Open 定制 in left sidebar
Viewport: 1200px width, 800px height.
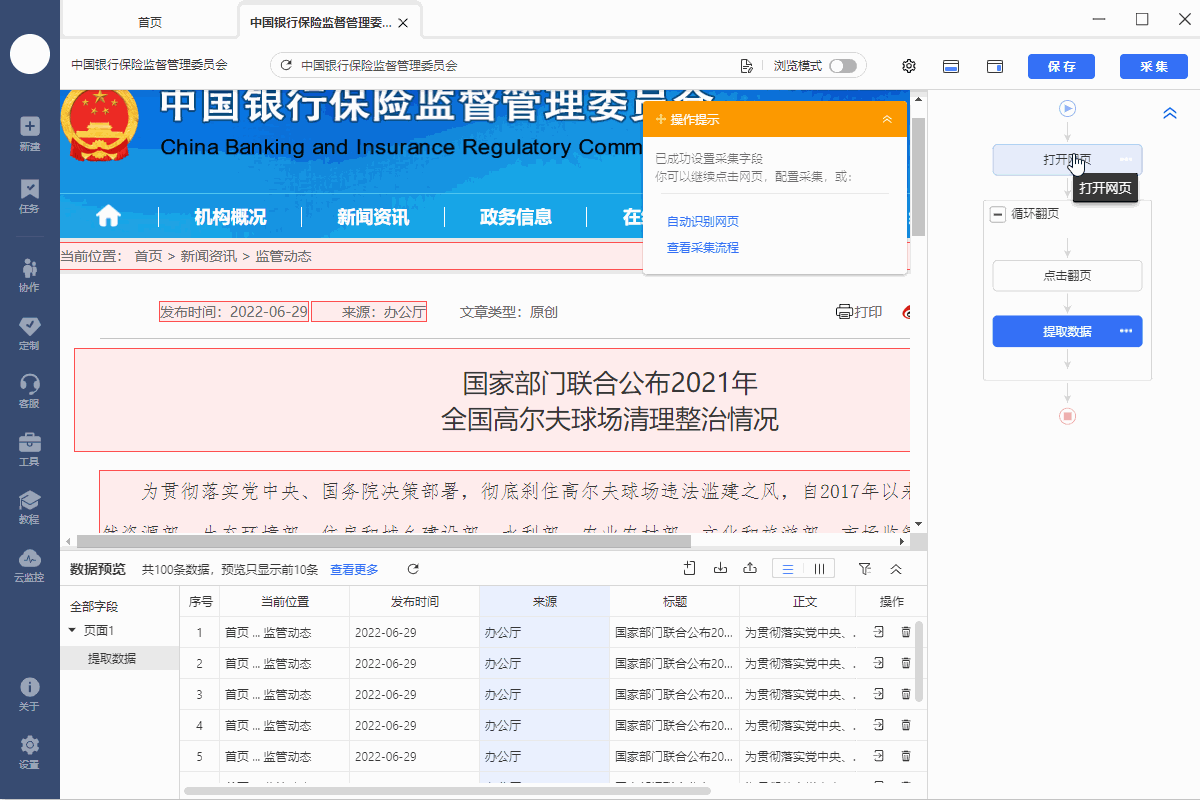click(x=29, y=333)
